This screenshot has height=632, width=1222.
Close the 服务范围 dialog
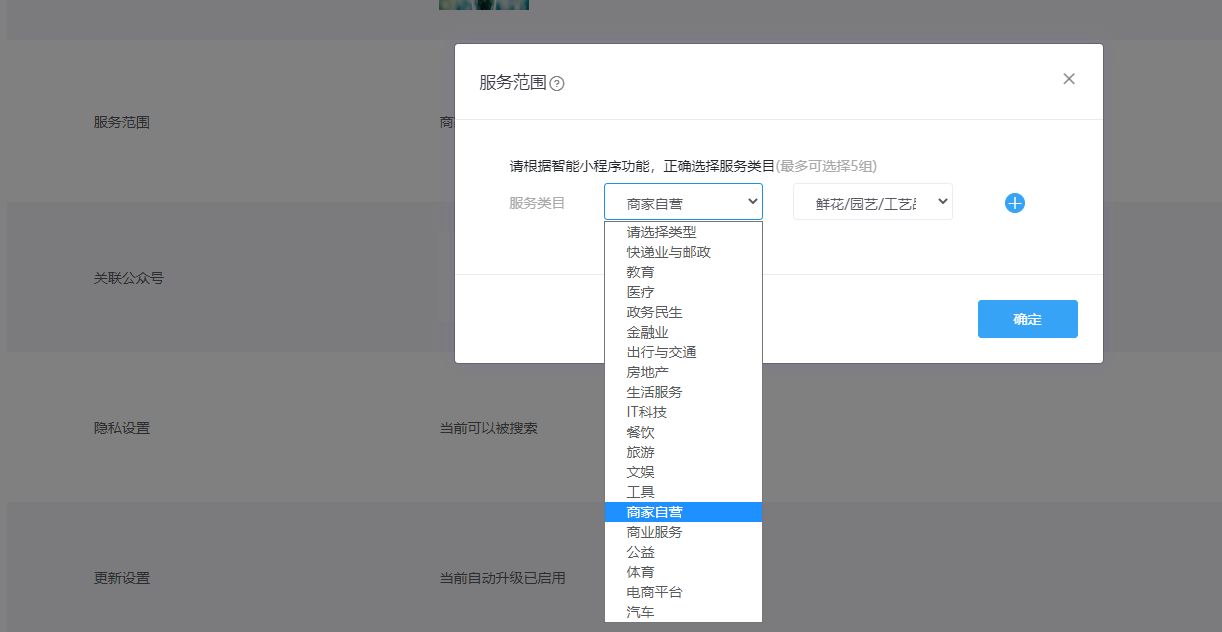[x=1068, y=78]
